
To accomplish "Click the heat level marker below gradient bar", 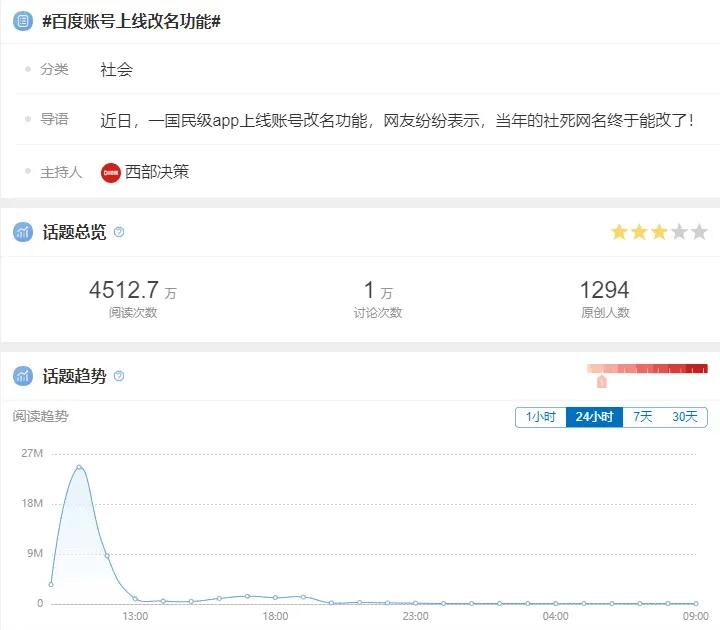I will (602, 381).
